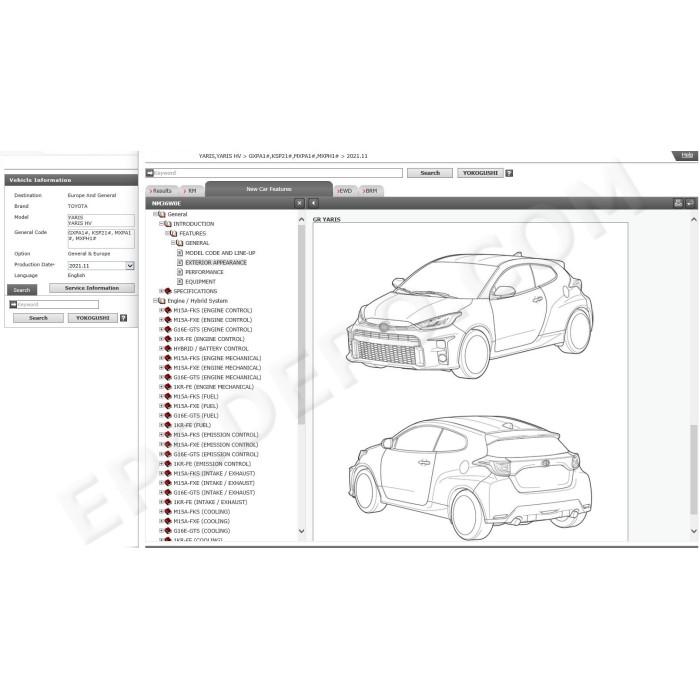The width and height of the screenshot is (700, 700).
Task: Click gray Search button in Vehicle Information panel
Action: point(38,318)
